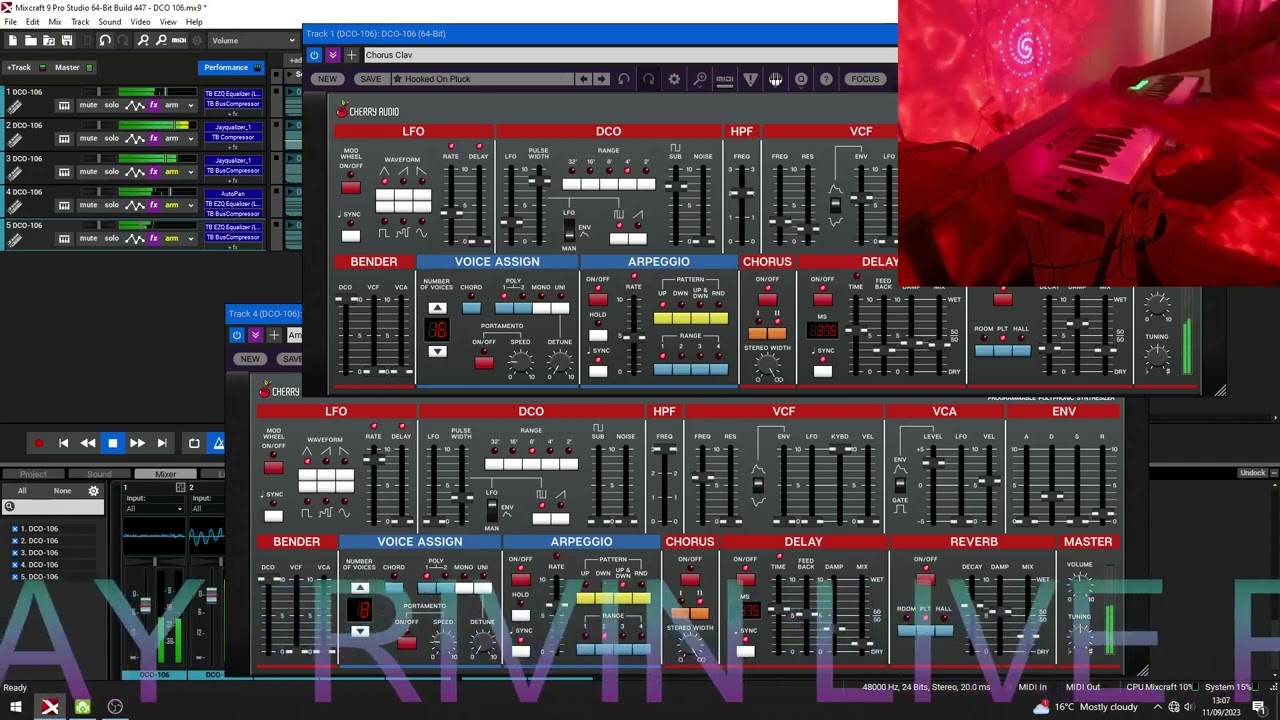
Task: Click the plus icon beside Chorus Clav
Action: tap(351, 55)
